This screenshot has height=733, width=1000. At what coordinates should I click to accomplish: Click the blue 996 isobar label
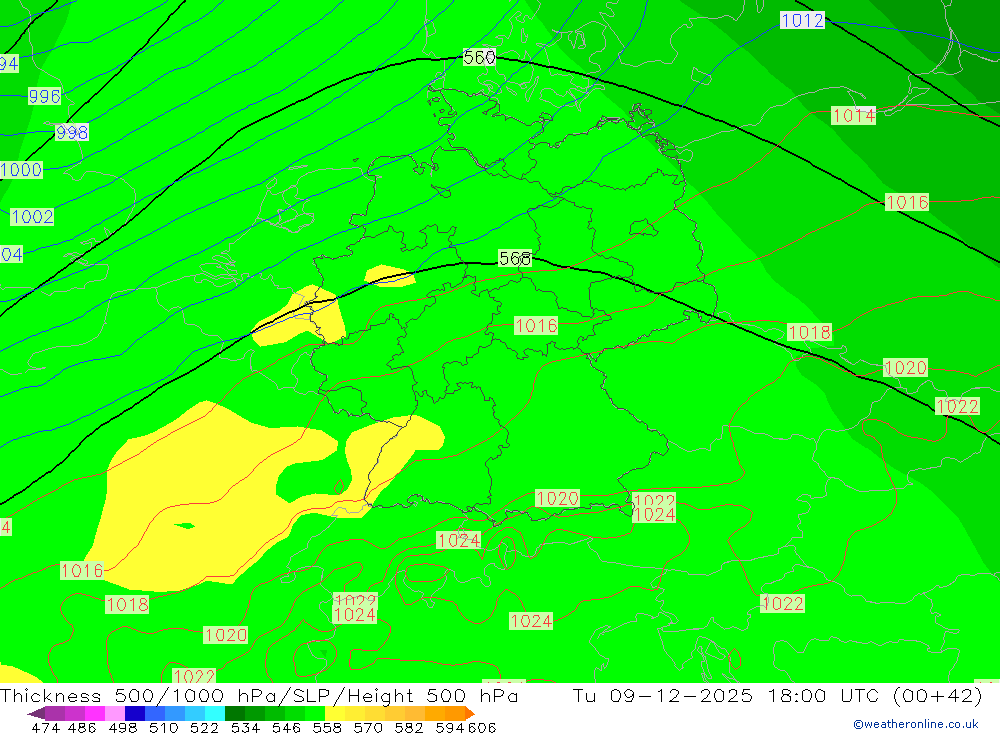tap(45, 96)
